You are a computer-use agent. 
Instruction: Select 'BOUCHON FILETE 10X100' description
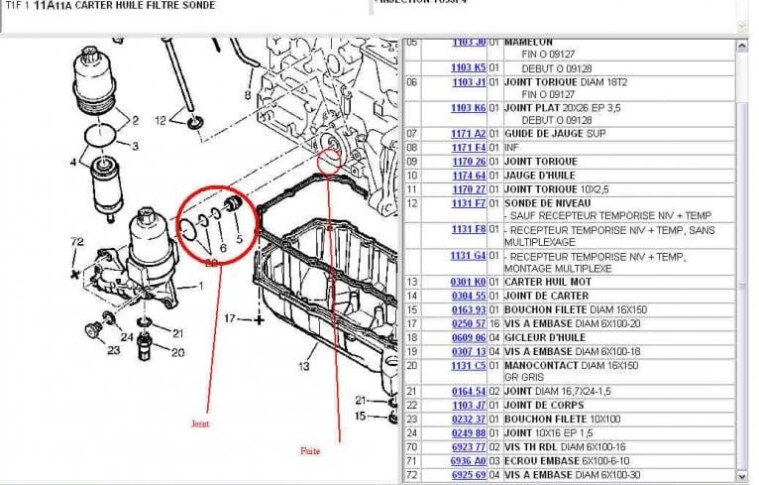[x=562, y=419]
